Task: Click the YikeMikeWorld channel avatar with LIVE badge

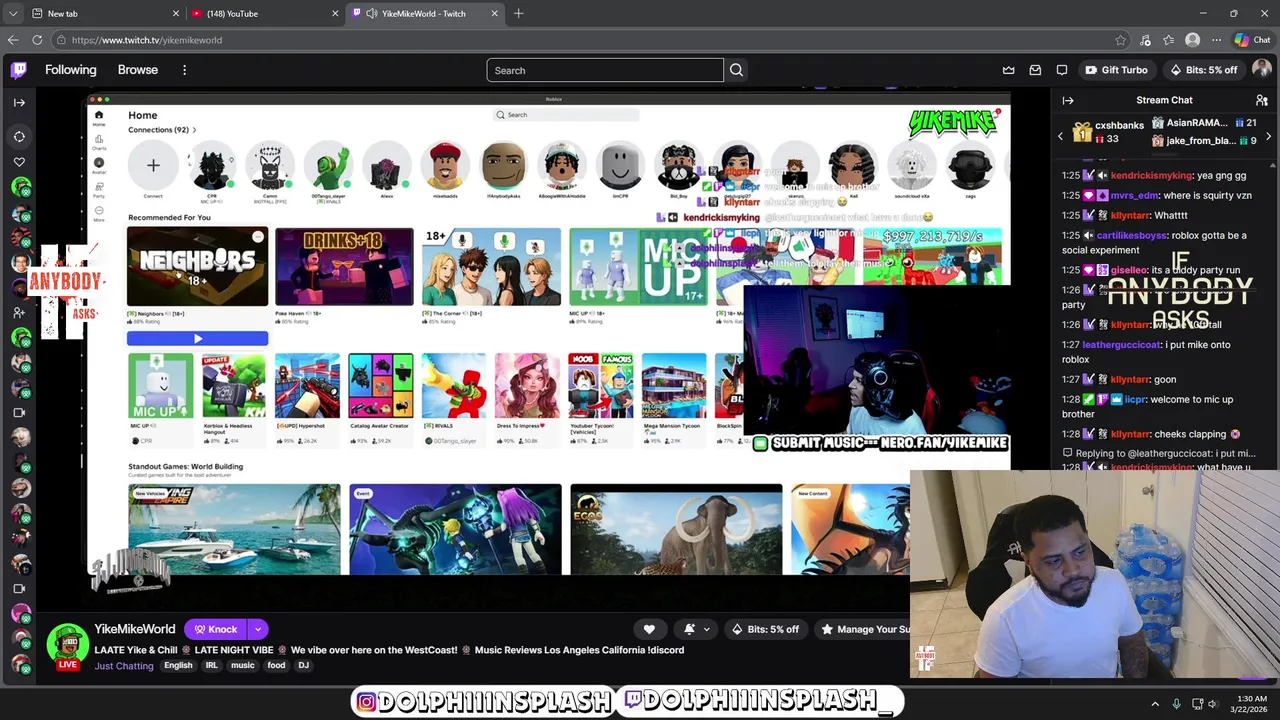Action: (67, 646)
